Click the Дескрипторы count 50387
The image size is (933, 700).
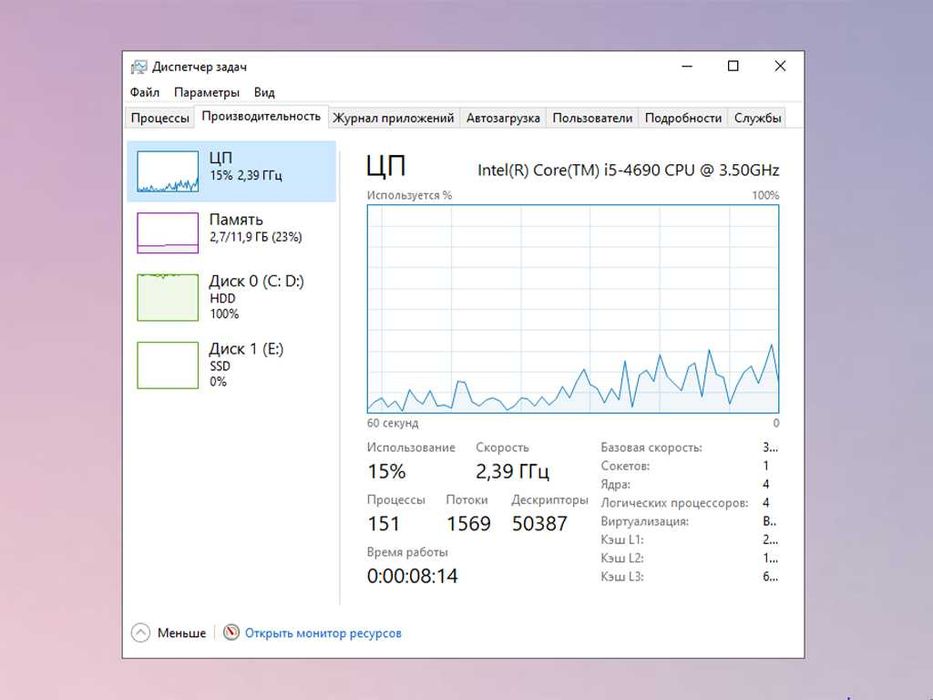[540, 524]
